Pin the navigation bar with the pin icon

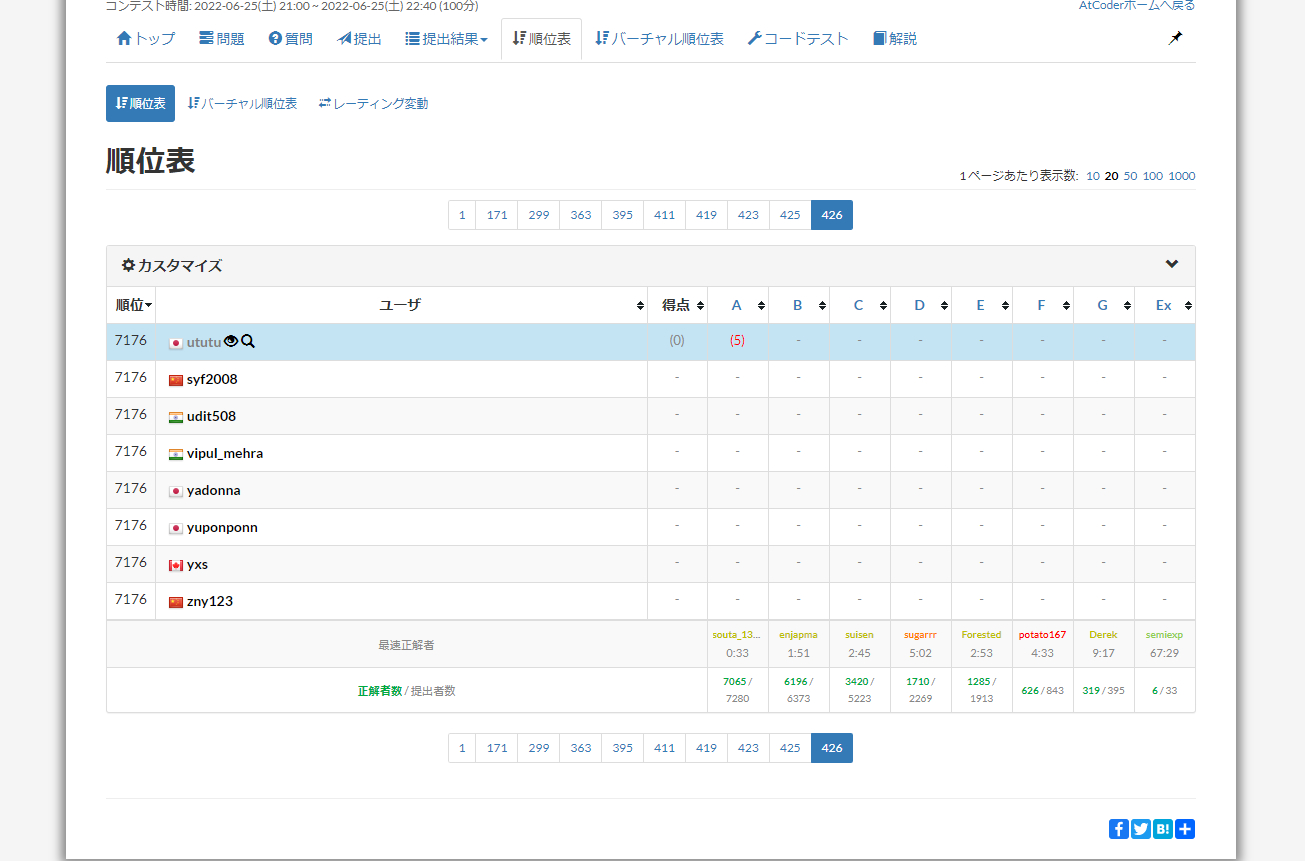(x=1175, y=37)
